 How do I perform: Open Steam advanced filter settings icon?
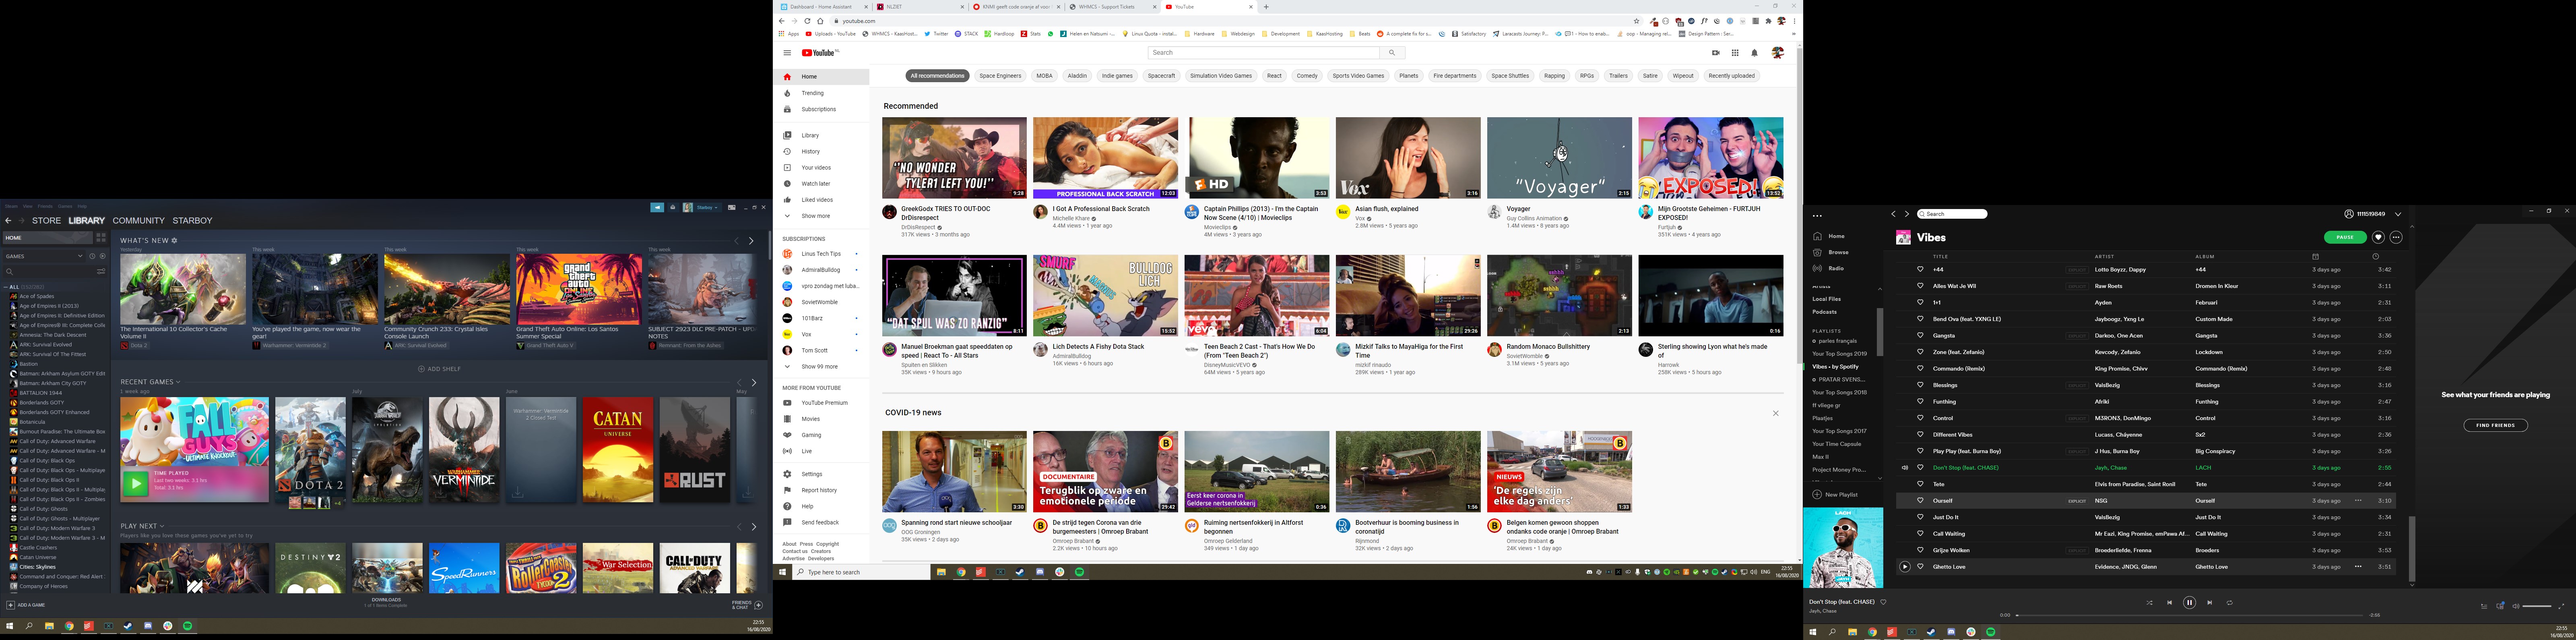click(101, 271)
